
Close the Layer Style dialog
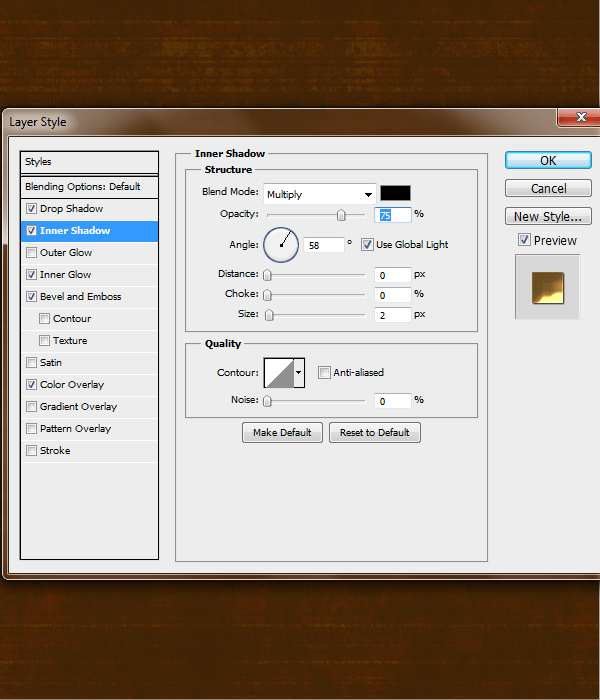point(579,117)
